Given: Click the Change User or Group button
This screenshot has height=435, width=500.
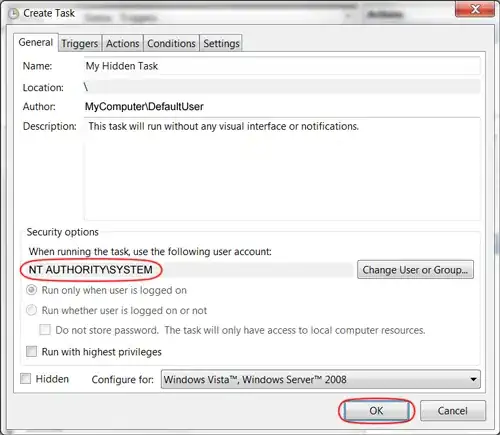Looking at the screenshot, I should tap(415, 270).
